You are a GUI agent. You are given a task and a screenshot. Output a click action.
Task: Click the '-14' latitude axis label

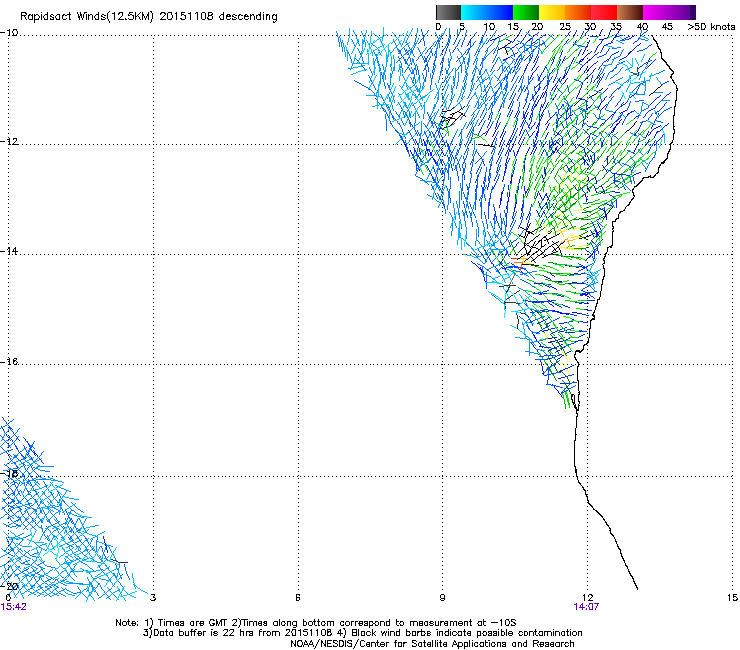tap(9, 251)
